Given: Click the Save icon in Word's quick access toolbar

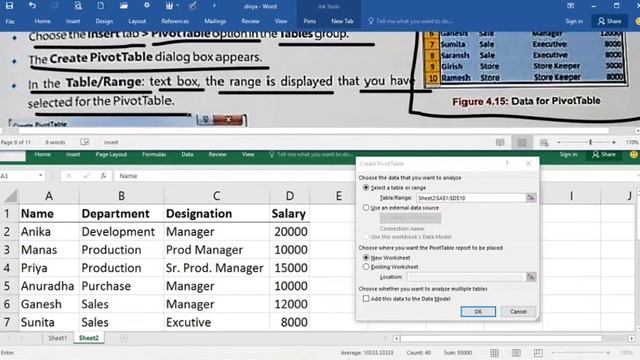Looking at the screenshot, I should pos(9,6).
